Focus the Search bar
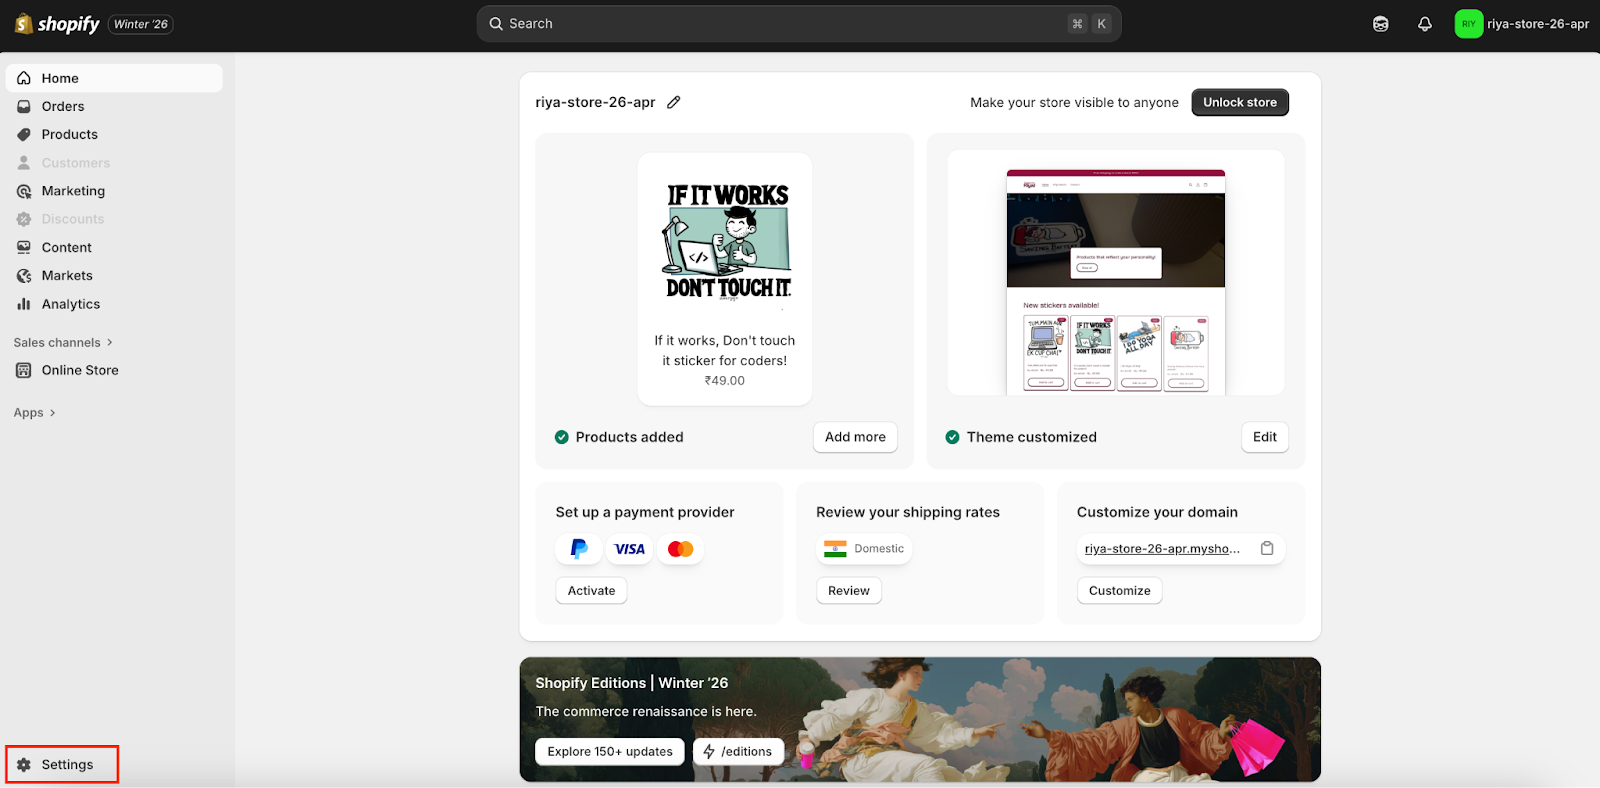The image size is (1600, 788). click(799, 24)
